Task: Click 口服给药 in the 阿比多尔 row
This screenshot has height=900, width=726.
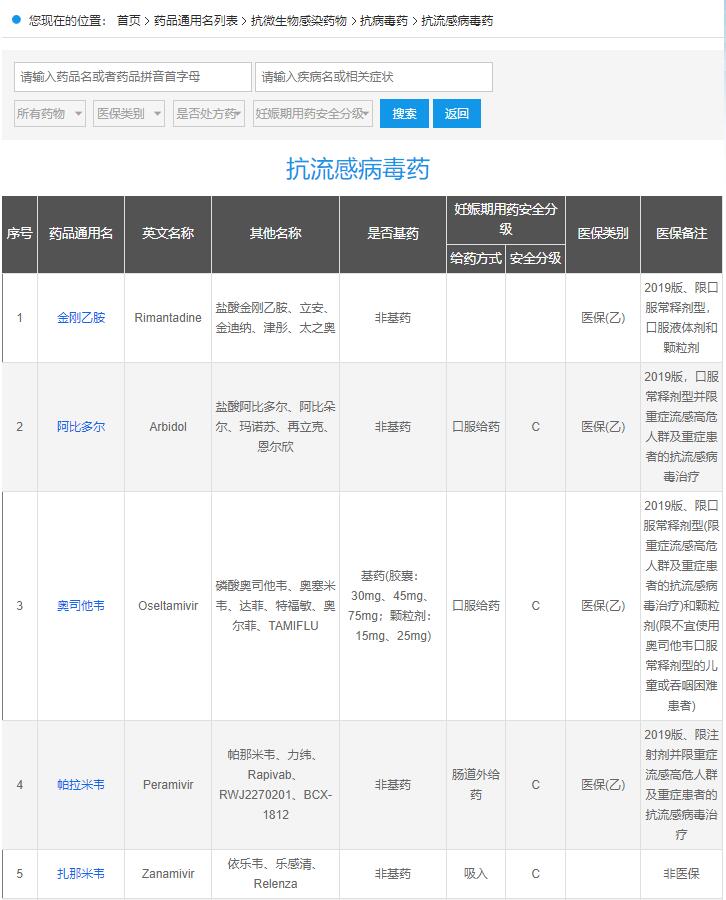Action: [x=476, y=426]
